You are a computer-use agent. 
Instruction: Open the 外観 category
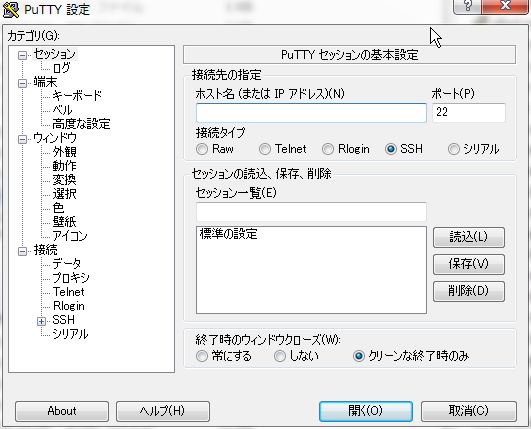(x=64, y=152)
